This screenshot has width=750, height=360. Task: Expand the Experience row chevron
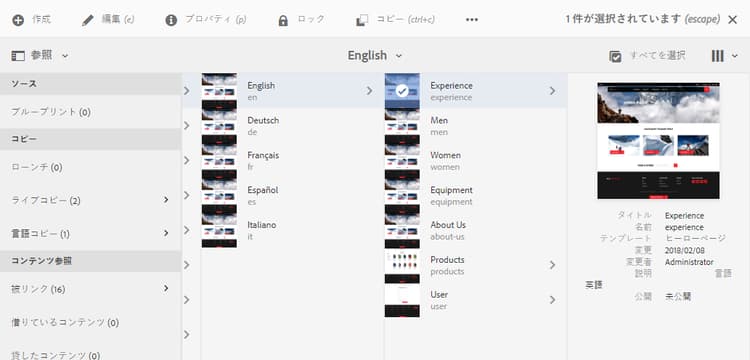tap(552, 91)
